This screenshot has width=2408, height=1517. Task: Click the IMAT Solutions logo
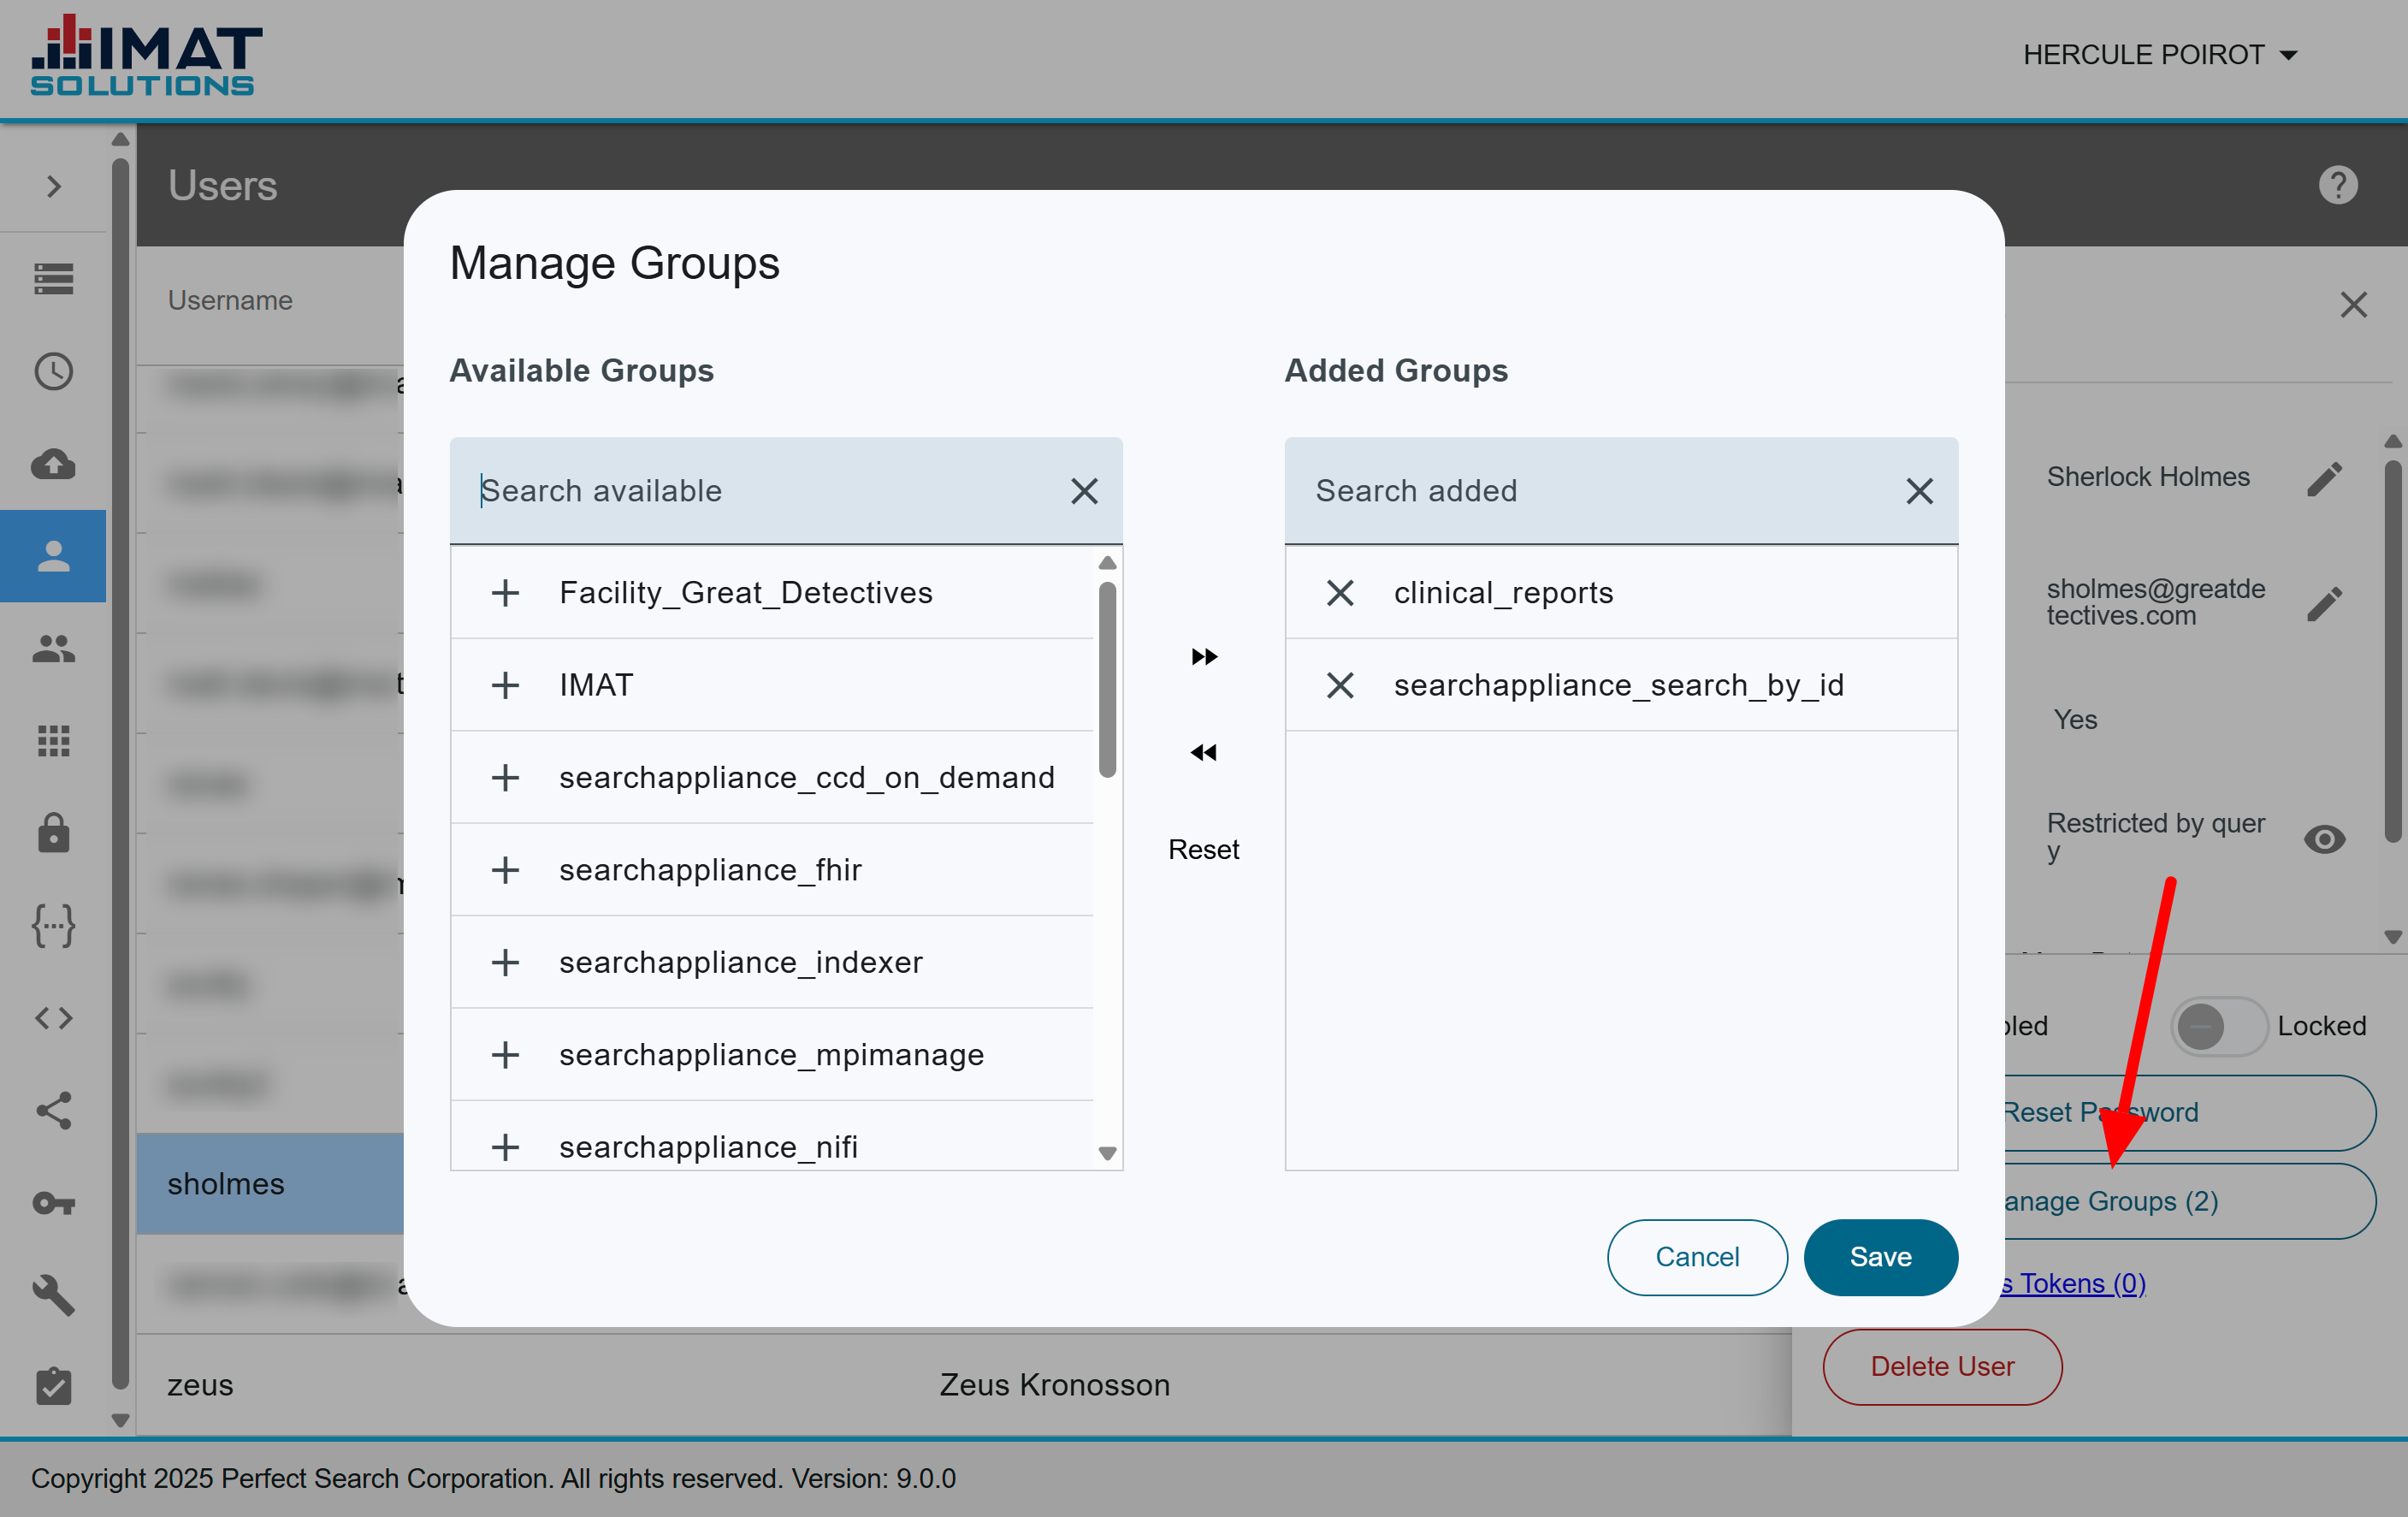(146, 55)
